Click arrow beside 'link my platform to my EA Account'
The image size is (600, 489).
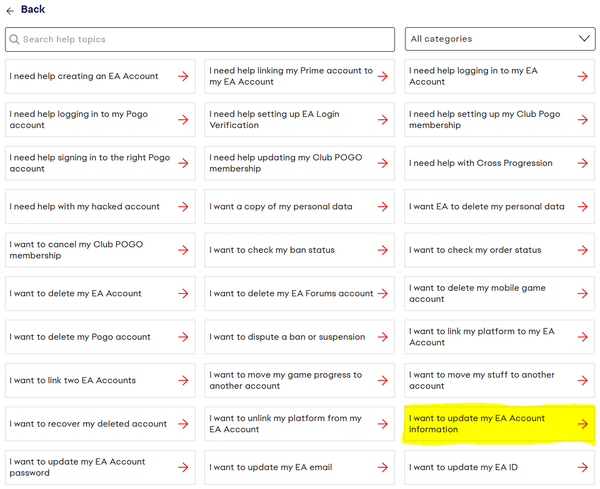tap(582, 337)
